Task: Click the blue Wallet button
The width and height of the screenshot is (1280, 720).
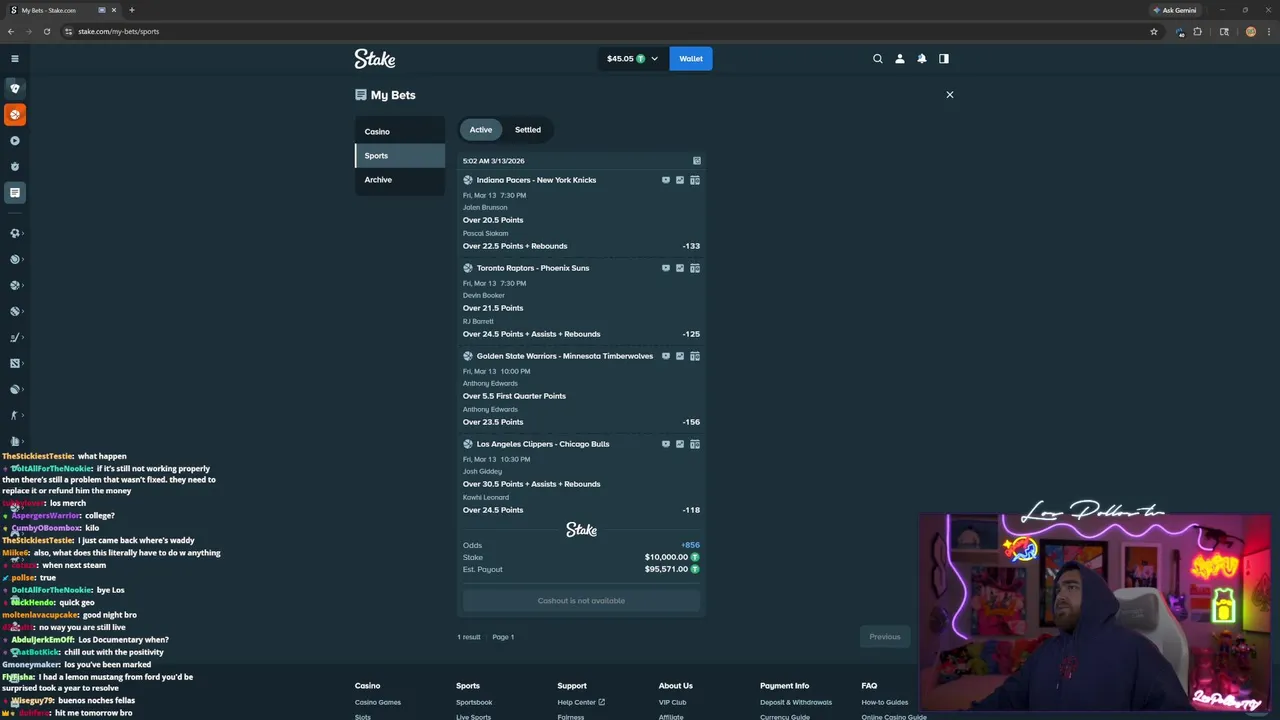Action: point(691,59)
